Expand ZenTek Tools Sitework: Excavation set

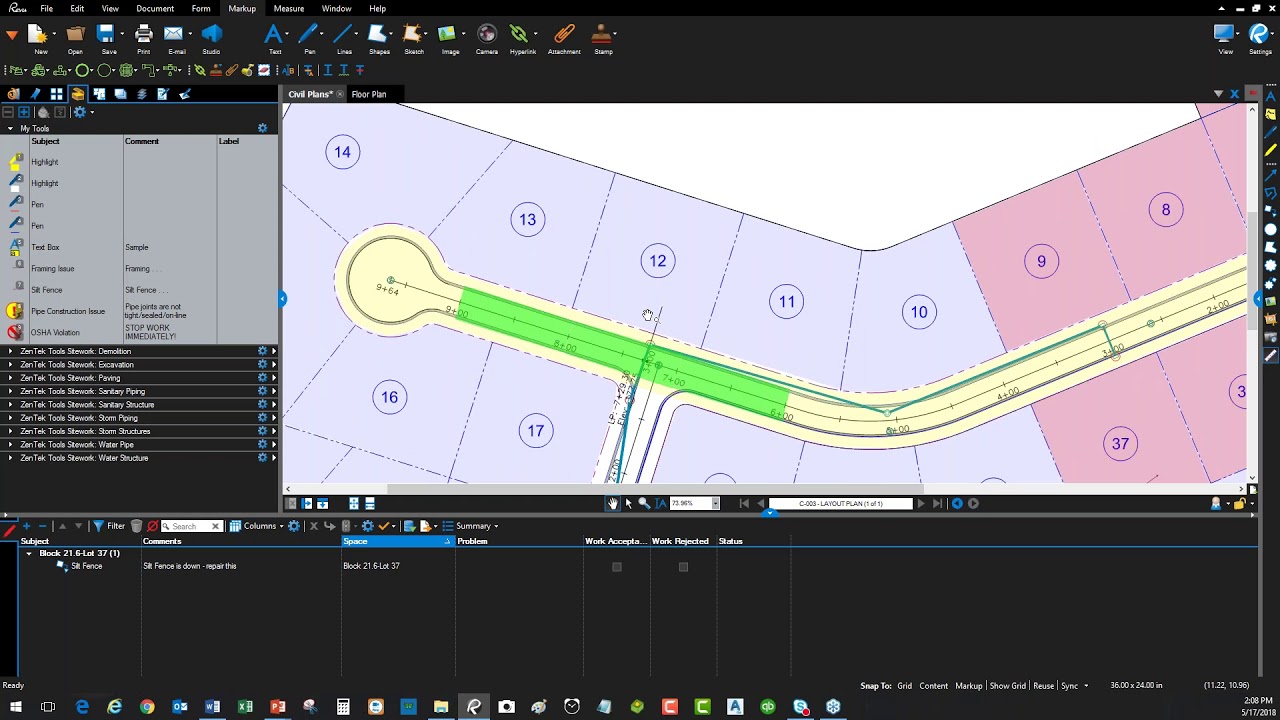coord(10,365)
